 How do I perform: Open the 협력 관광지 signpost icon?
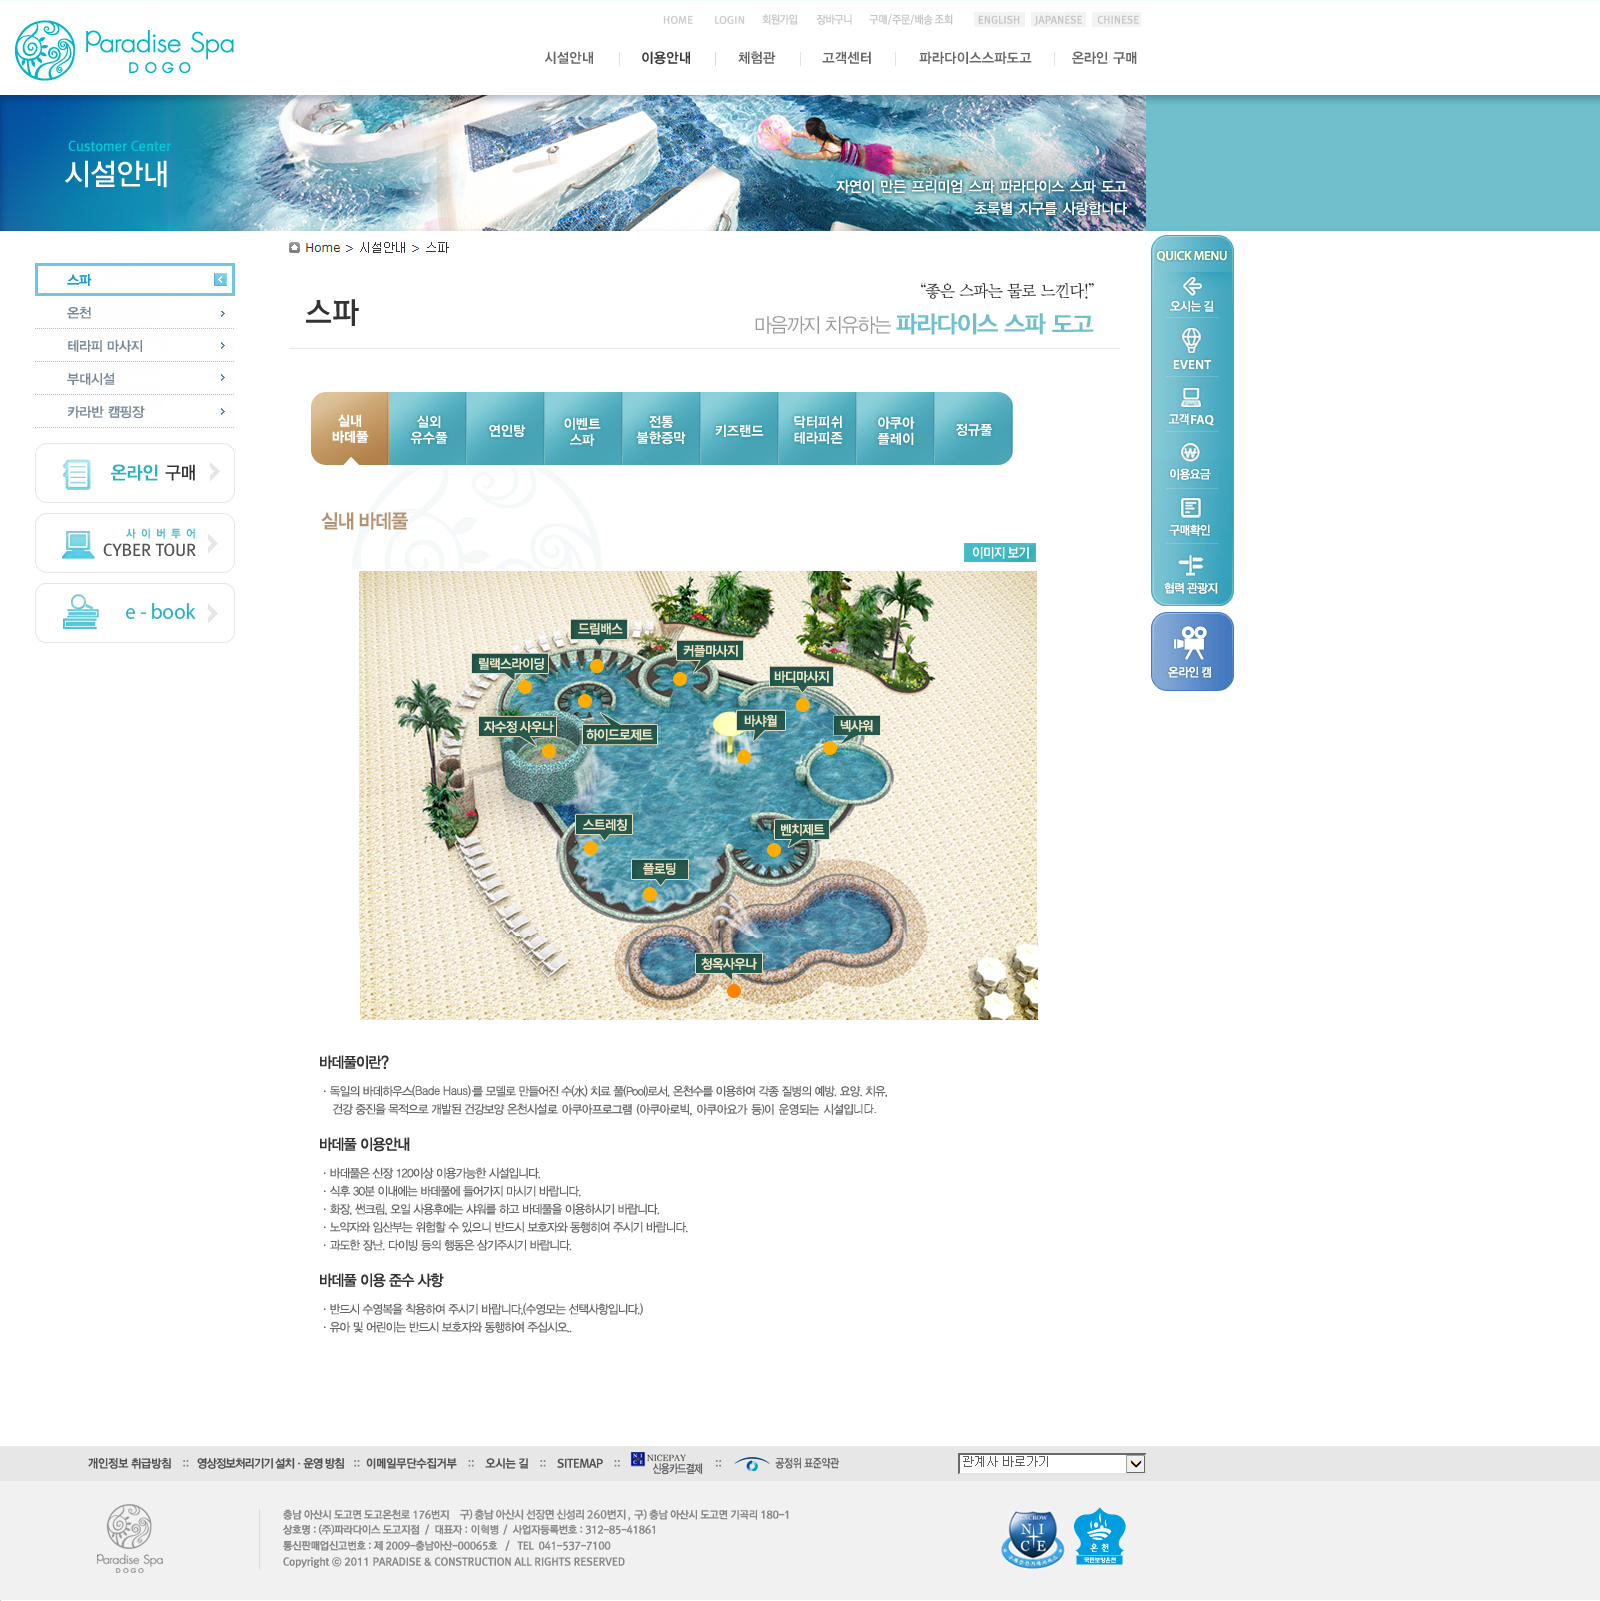1190,566
